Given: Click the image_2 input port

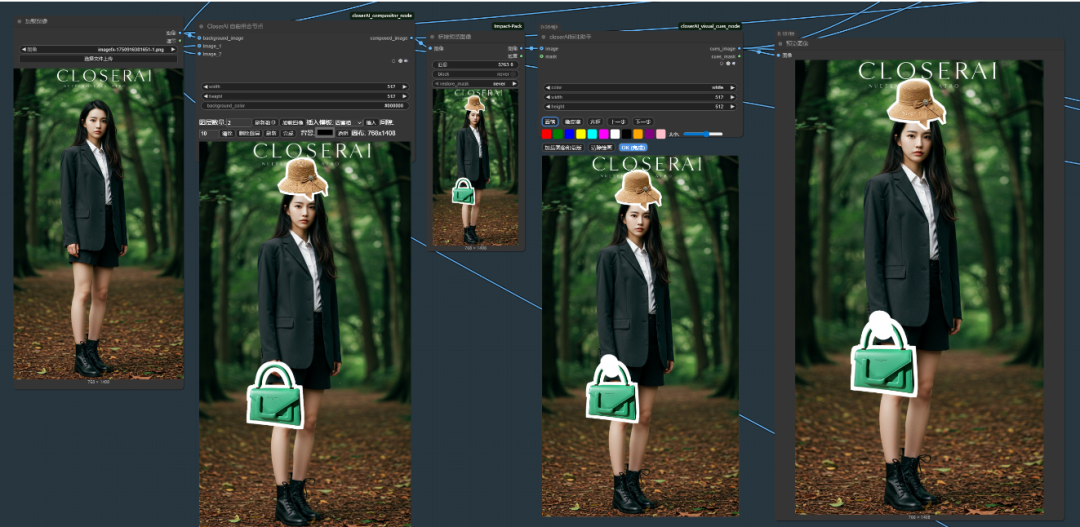Looking at the screenshot, I should click(x=199, y=53).
